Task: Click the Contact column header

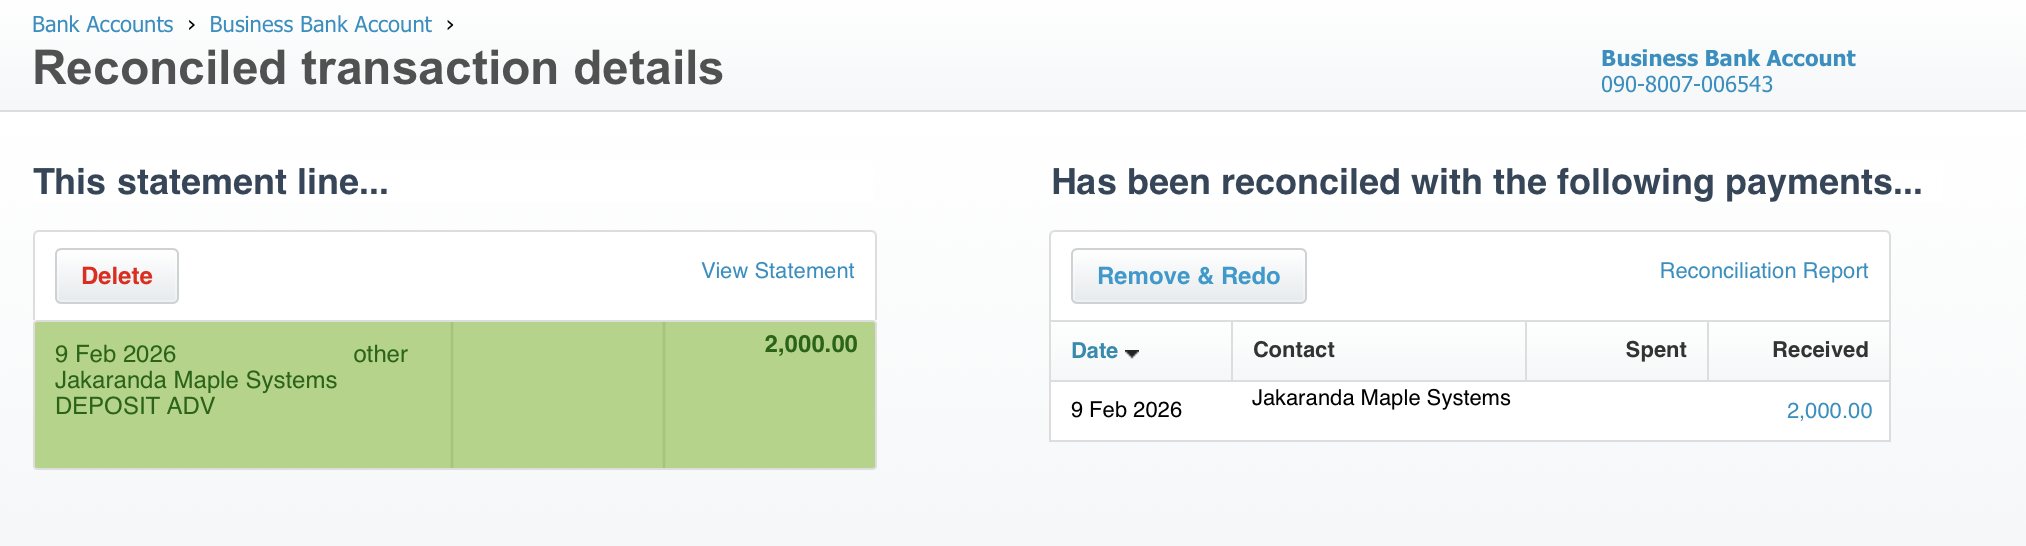Action: pos(1293,350)
